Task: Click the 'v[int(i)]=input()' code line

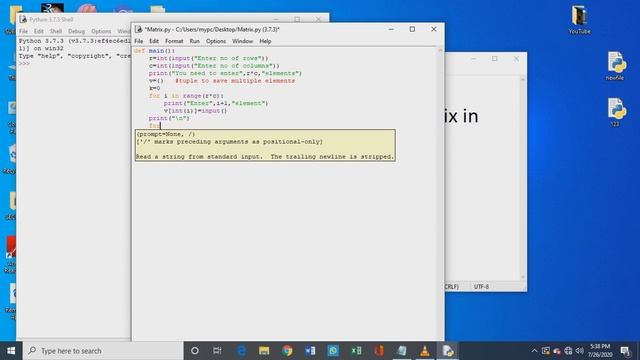Action: tap(195, 111)
